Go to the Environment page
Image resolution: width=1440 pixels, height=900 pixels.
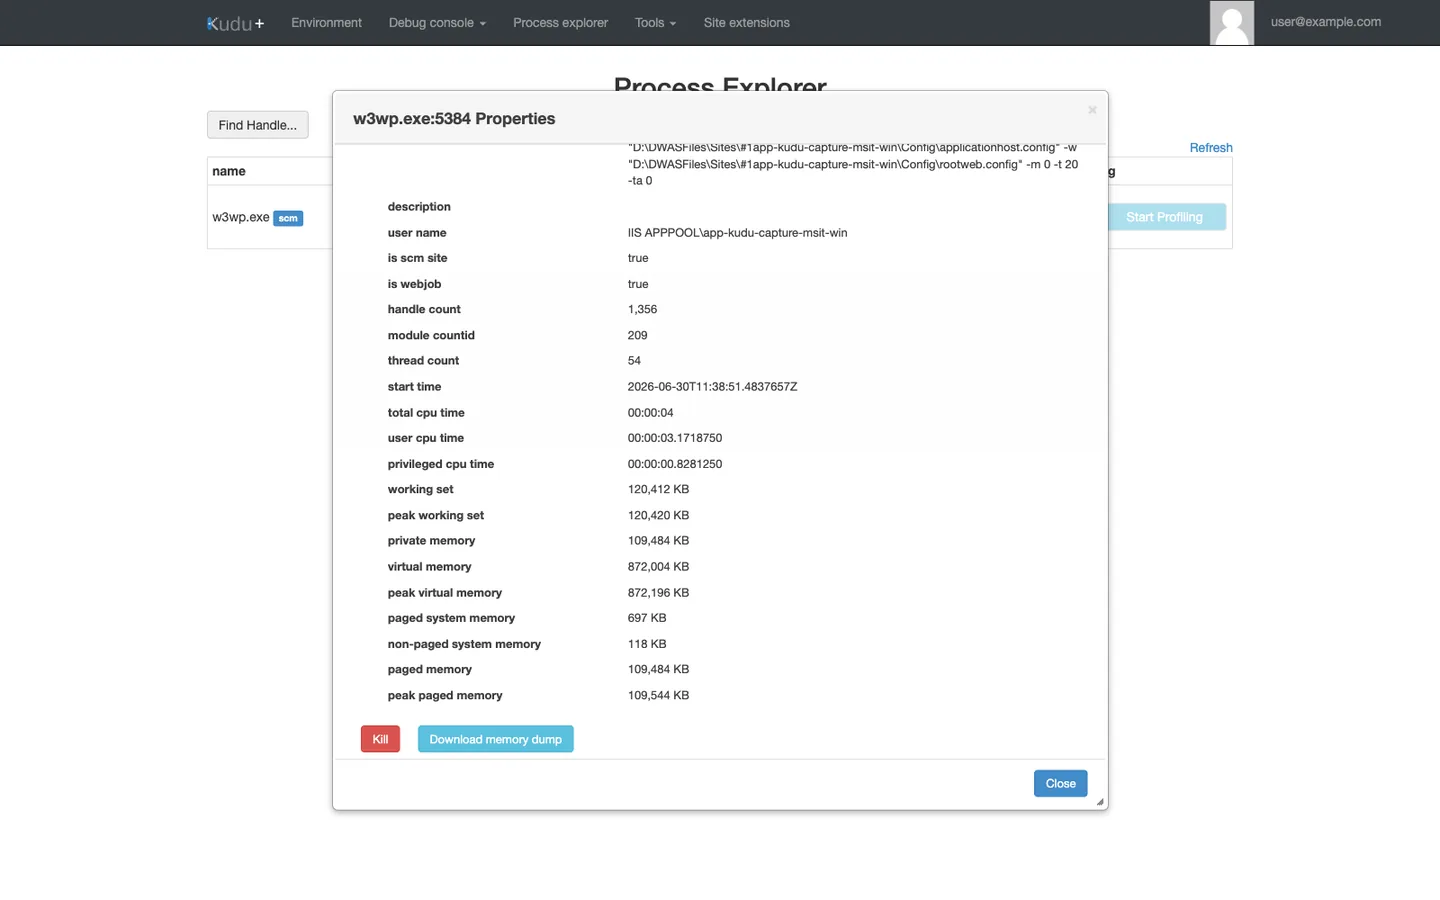pyautogui.click(x=326, y=23)
